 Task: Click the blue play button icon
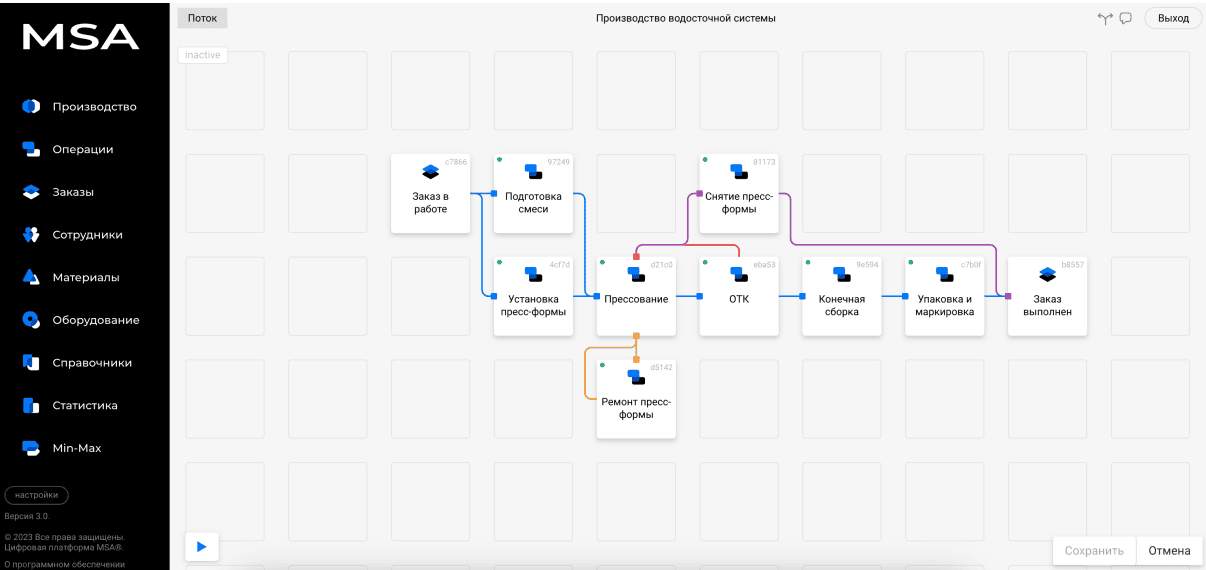(201, 546)
